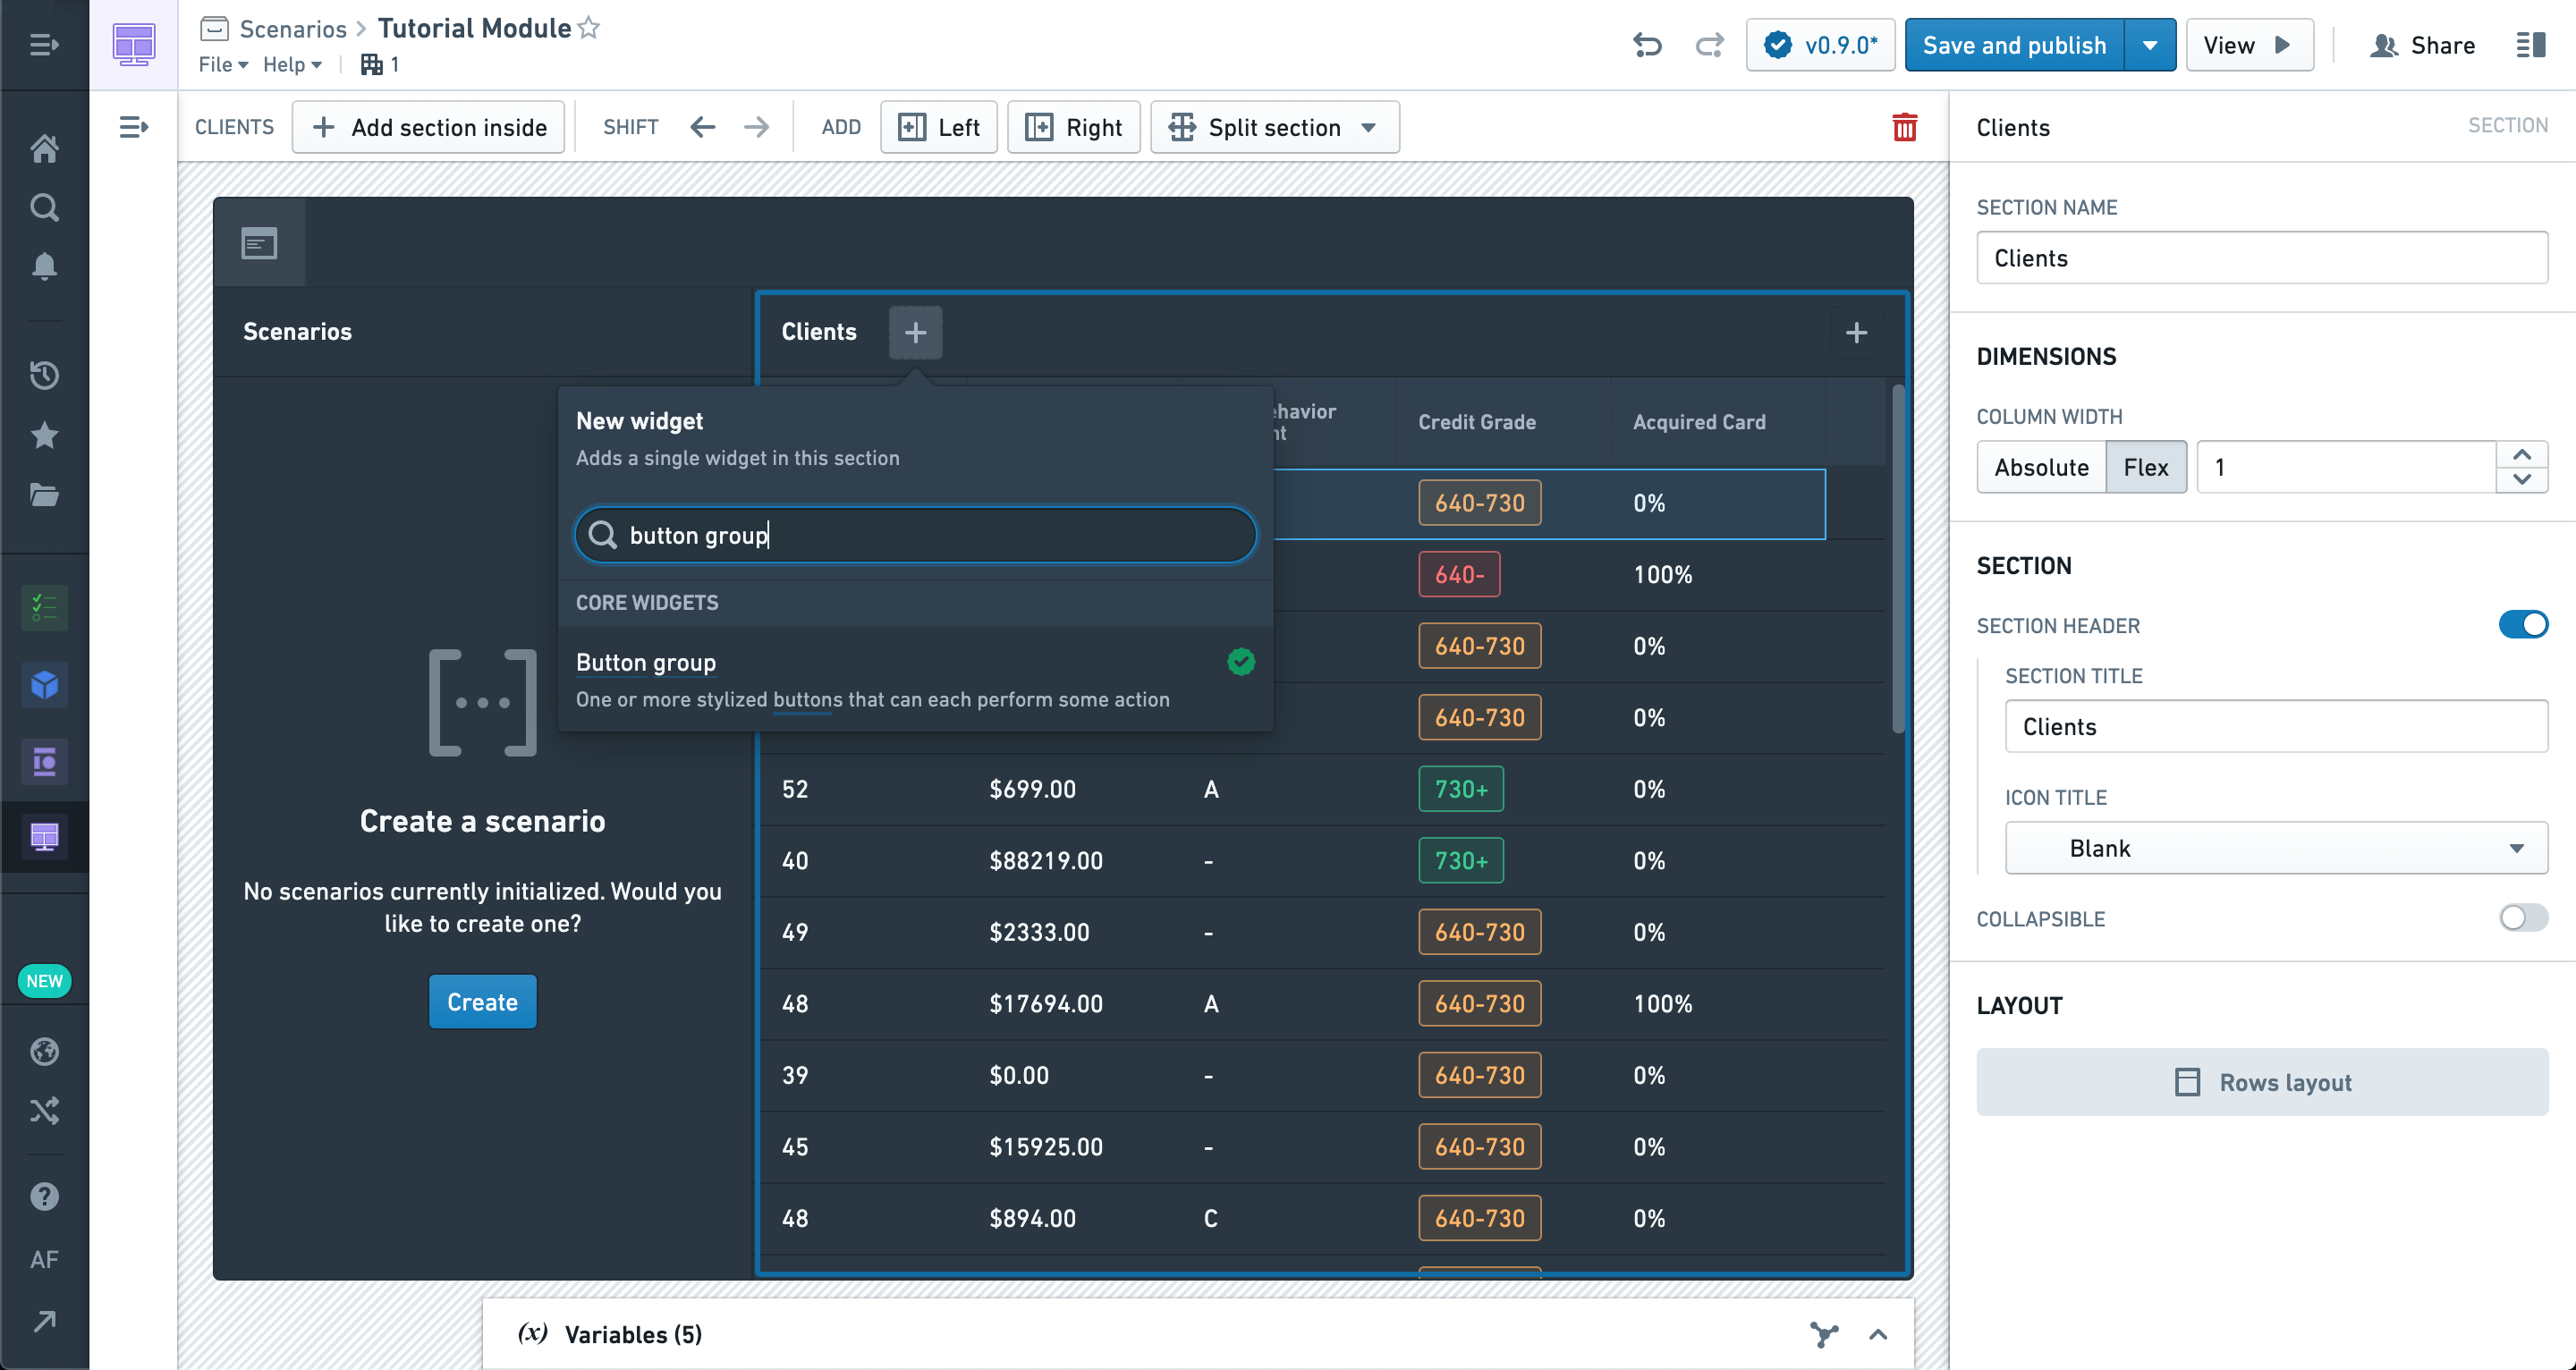This screenshot has height=1370, width=2576.
Task: Click the Rows layout button
Action: tap(2262, 1082)
